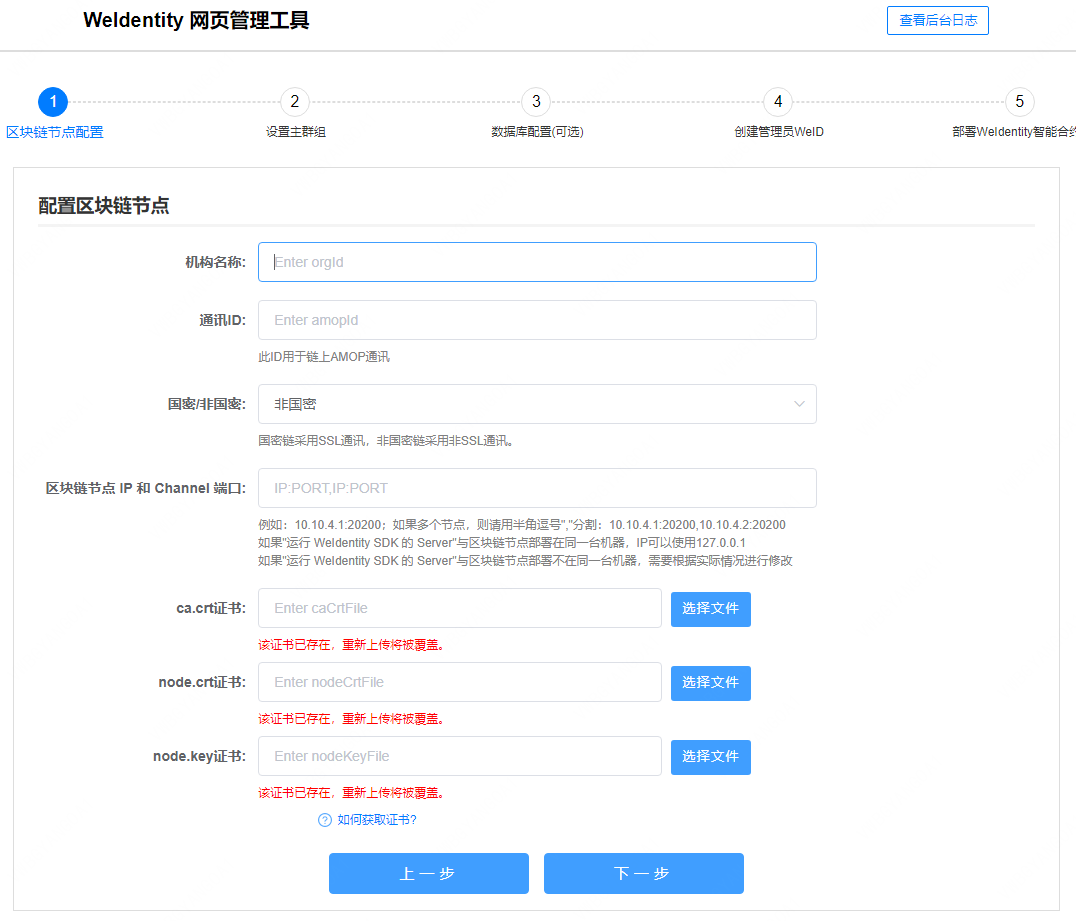Open the 数据库配置(可选) step label

click(537, 132)
